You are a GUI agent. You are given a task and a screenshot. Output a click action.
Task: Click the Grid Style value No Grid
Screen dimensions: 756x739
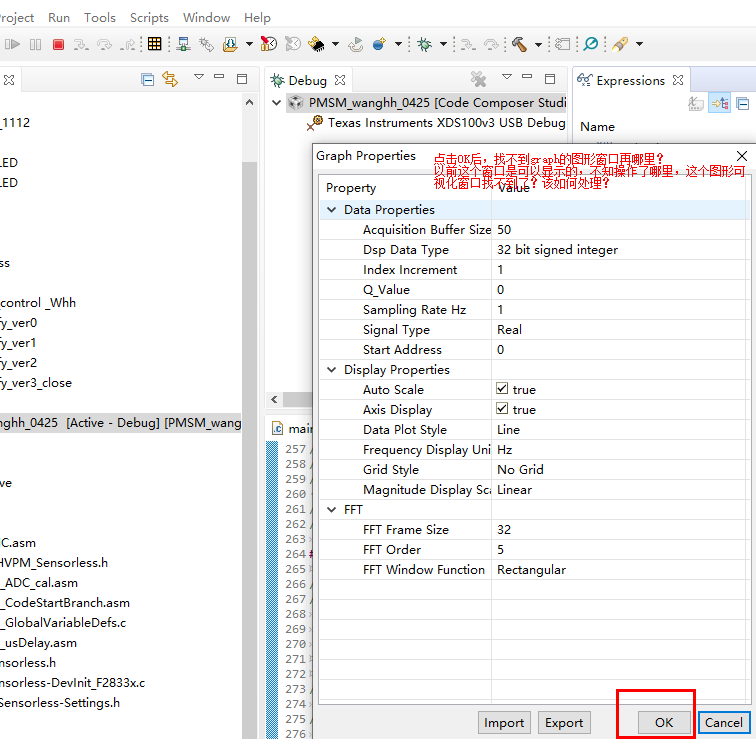[619, 470]
